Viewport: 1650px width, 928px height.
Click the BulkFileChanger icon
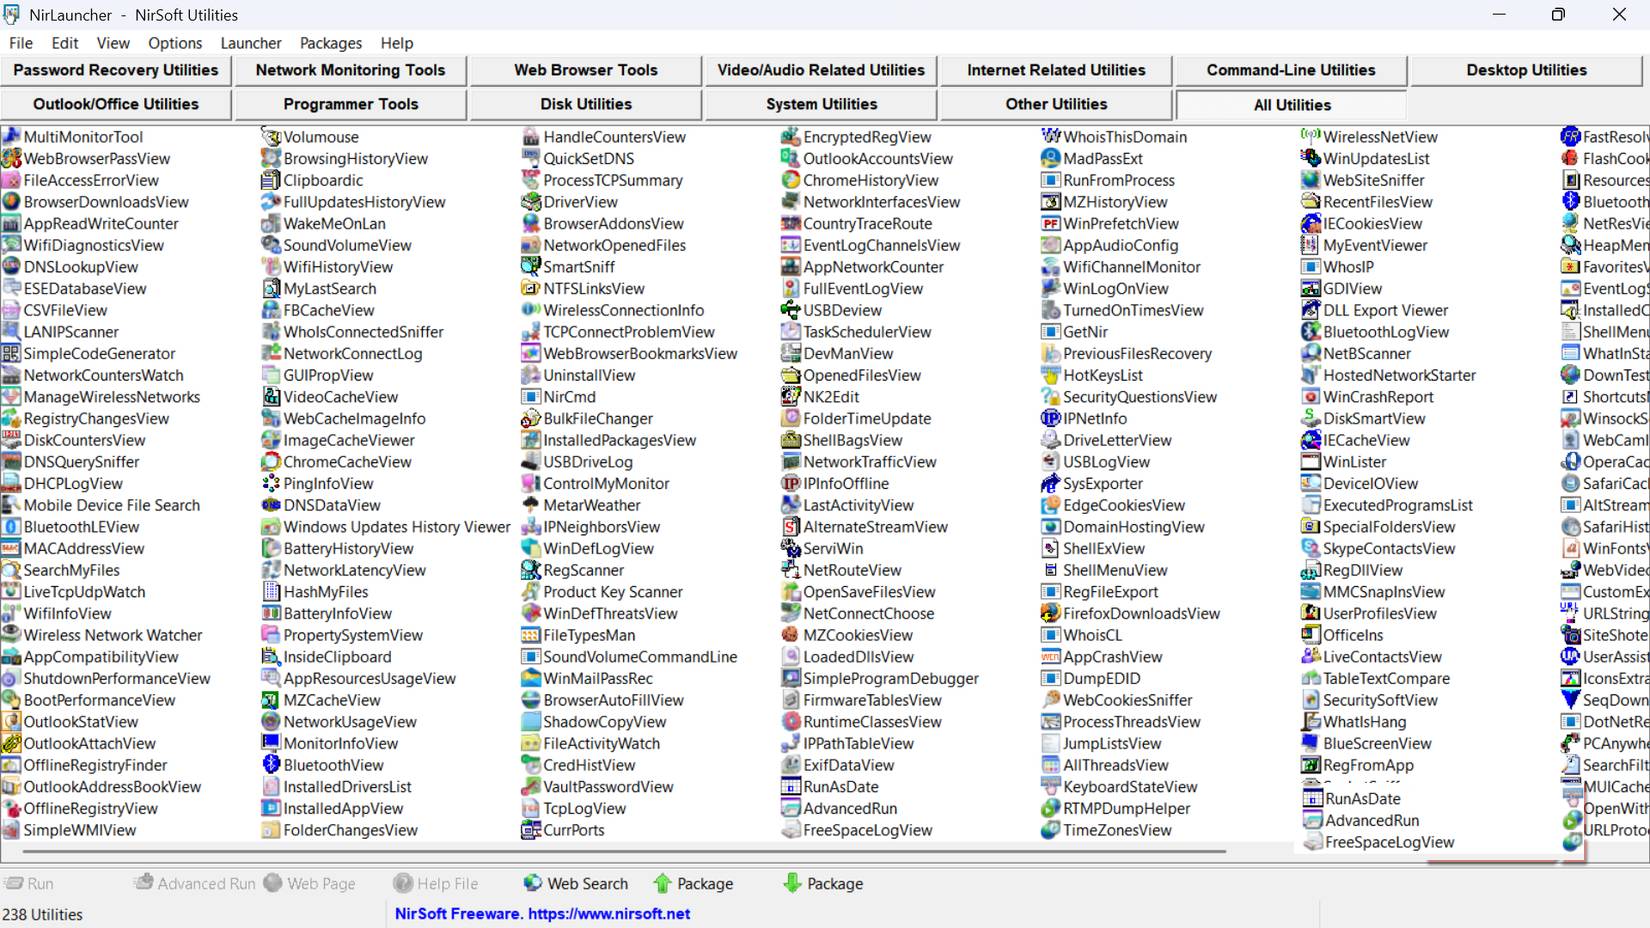[530, 419]
